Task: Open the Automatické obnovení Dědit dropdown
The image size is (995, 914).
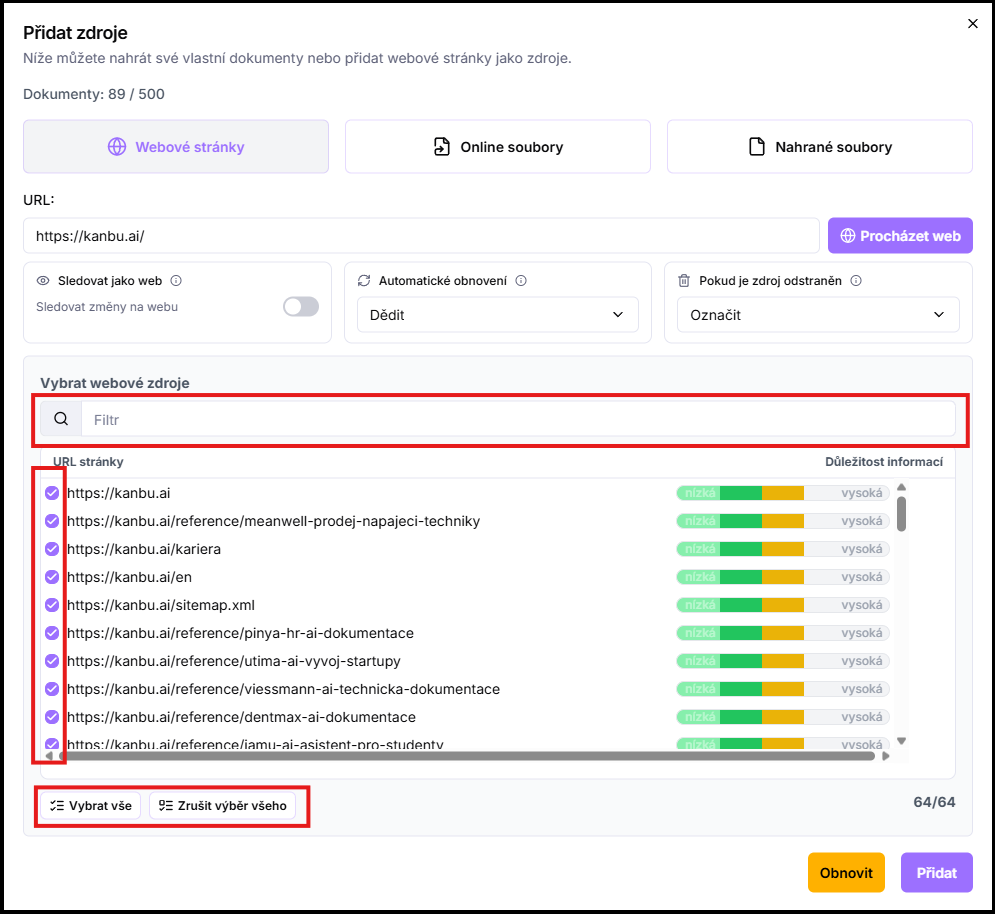Action: pyautogui.click(x=498, y=315)
